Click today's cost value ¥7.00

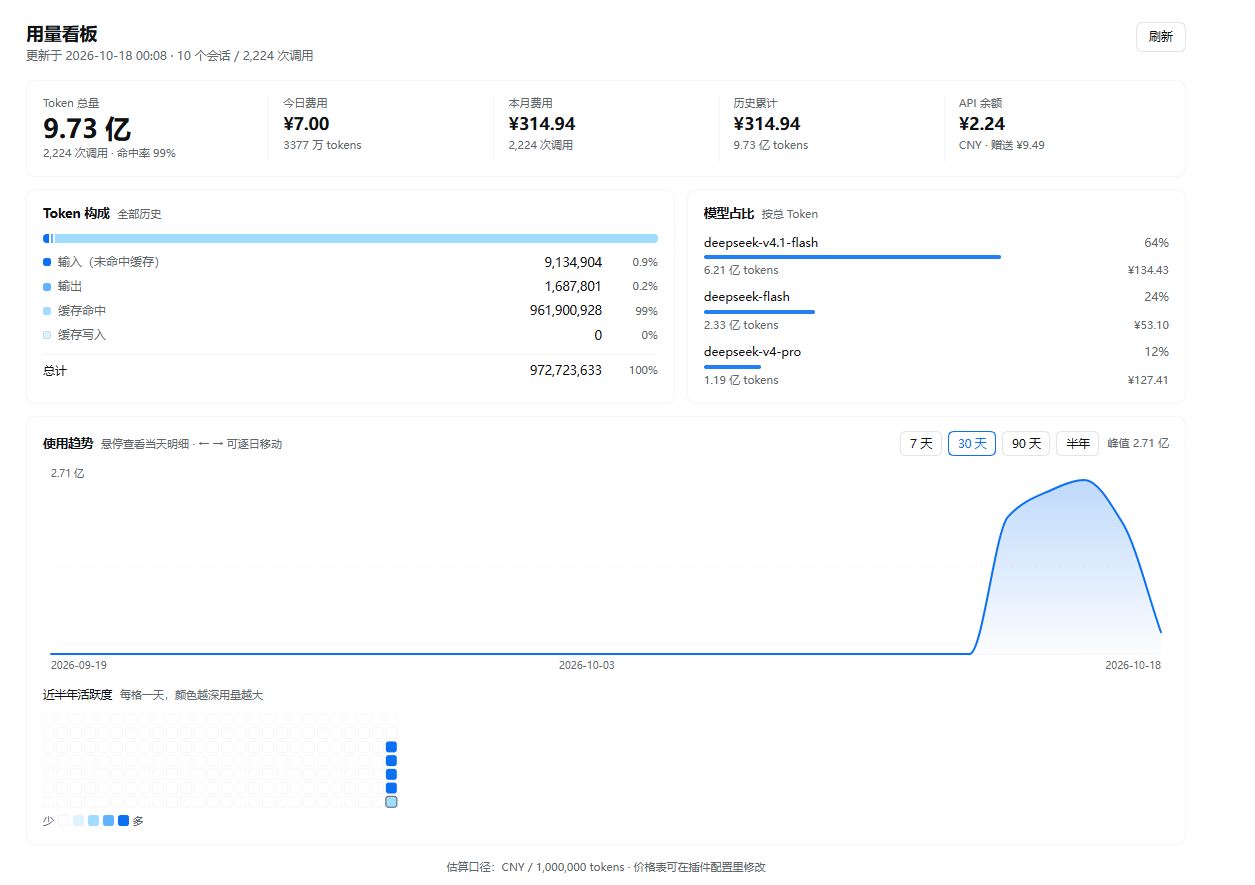pos(306,124)
